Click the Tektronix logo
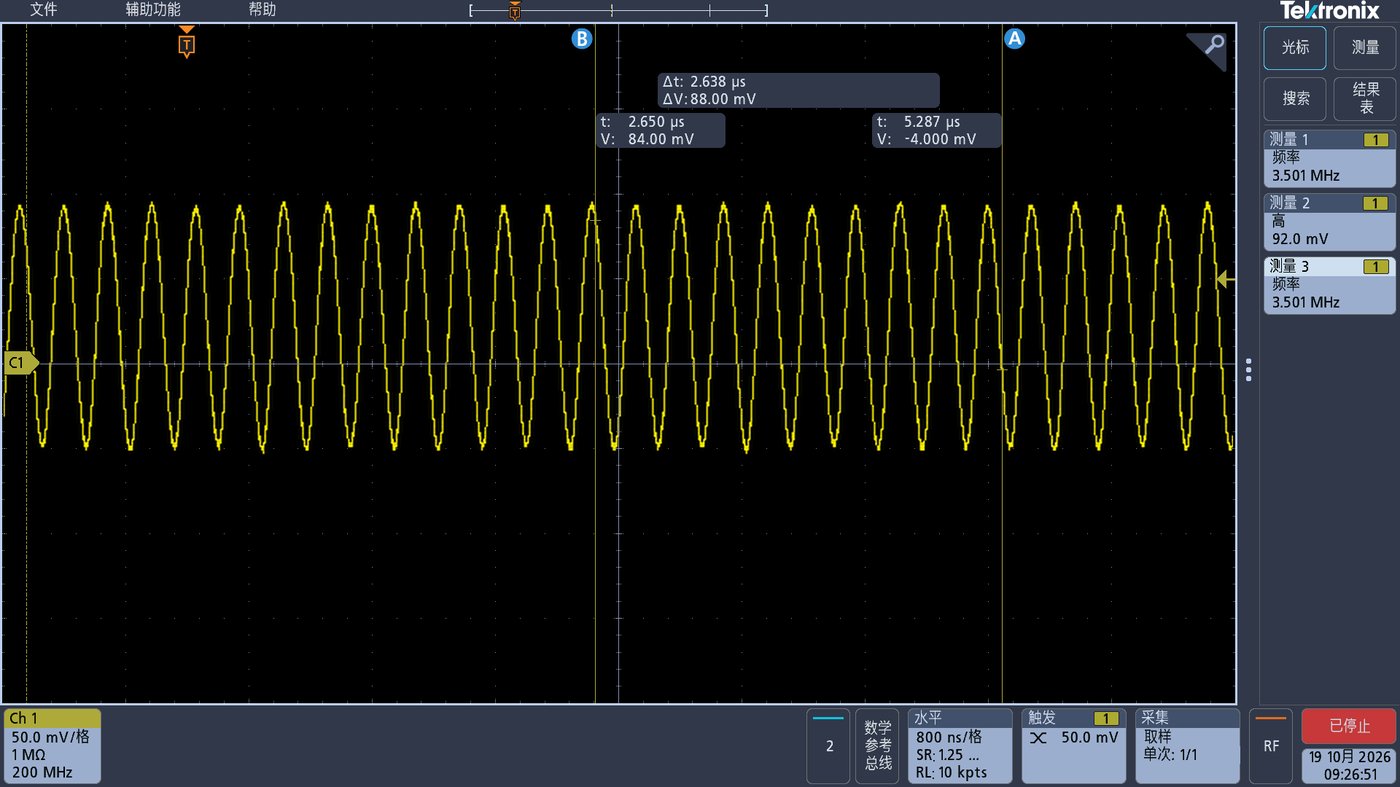The height and width of the screenshot is (787, 1400). pyautogui.click(x=1329, y=10)
